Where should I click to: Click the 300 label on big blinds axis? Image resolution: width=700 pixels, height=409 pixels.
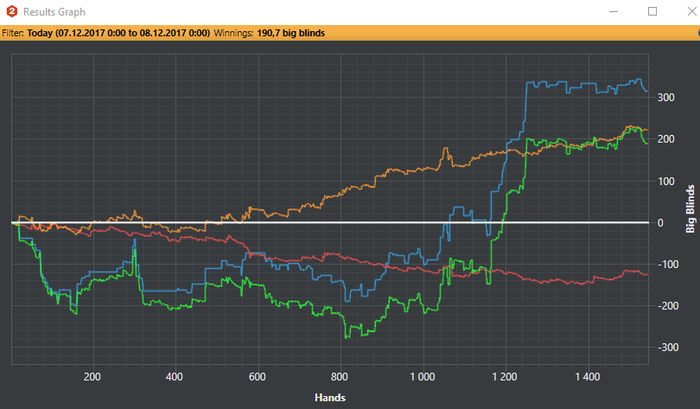[666, 97]
